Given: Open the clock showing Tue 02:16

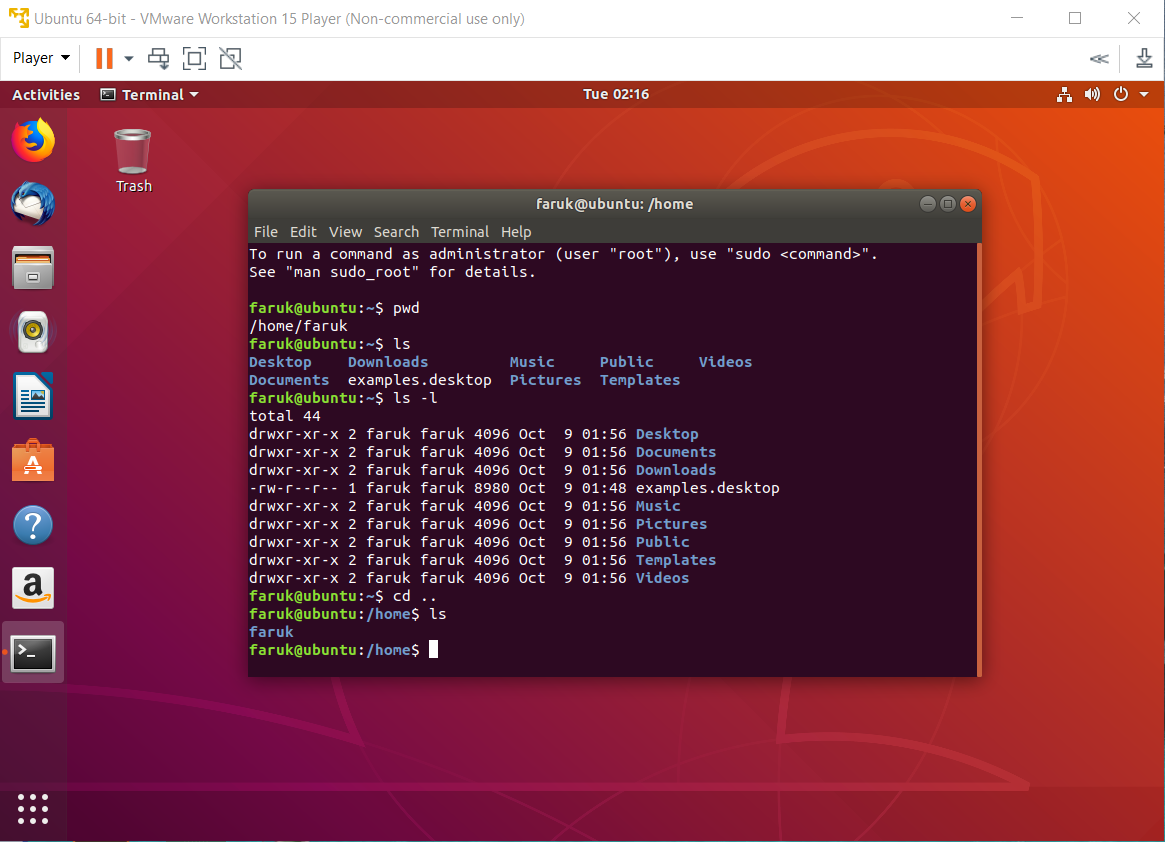Looking at the screenshot, I should pos(616,94).
